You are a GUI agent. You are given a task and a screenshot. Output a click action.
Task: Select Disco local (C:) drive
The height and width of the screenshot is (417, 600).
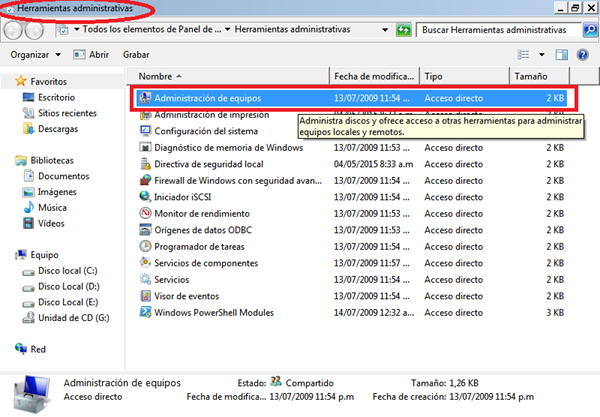tap(60, 271)
